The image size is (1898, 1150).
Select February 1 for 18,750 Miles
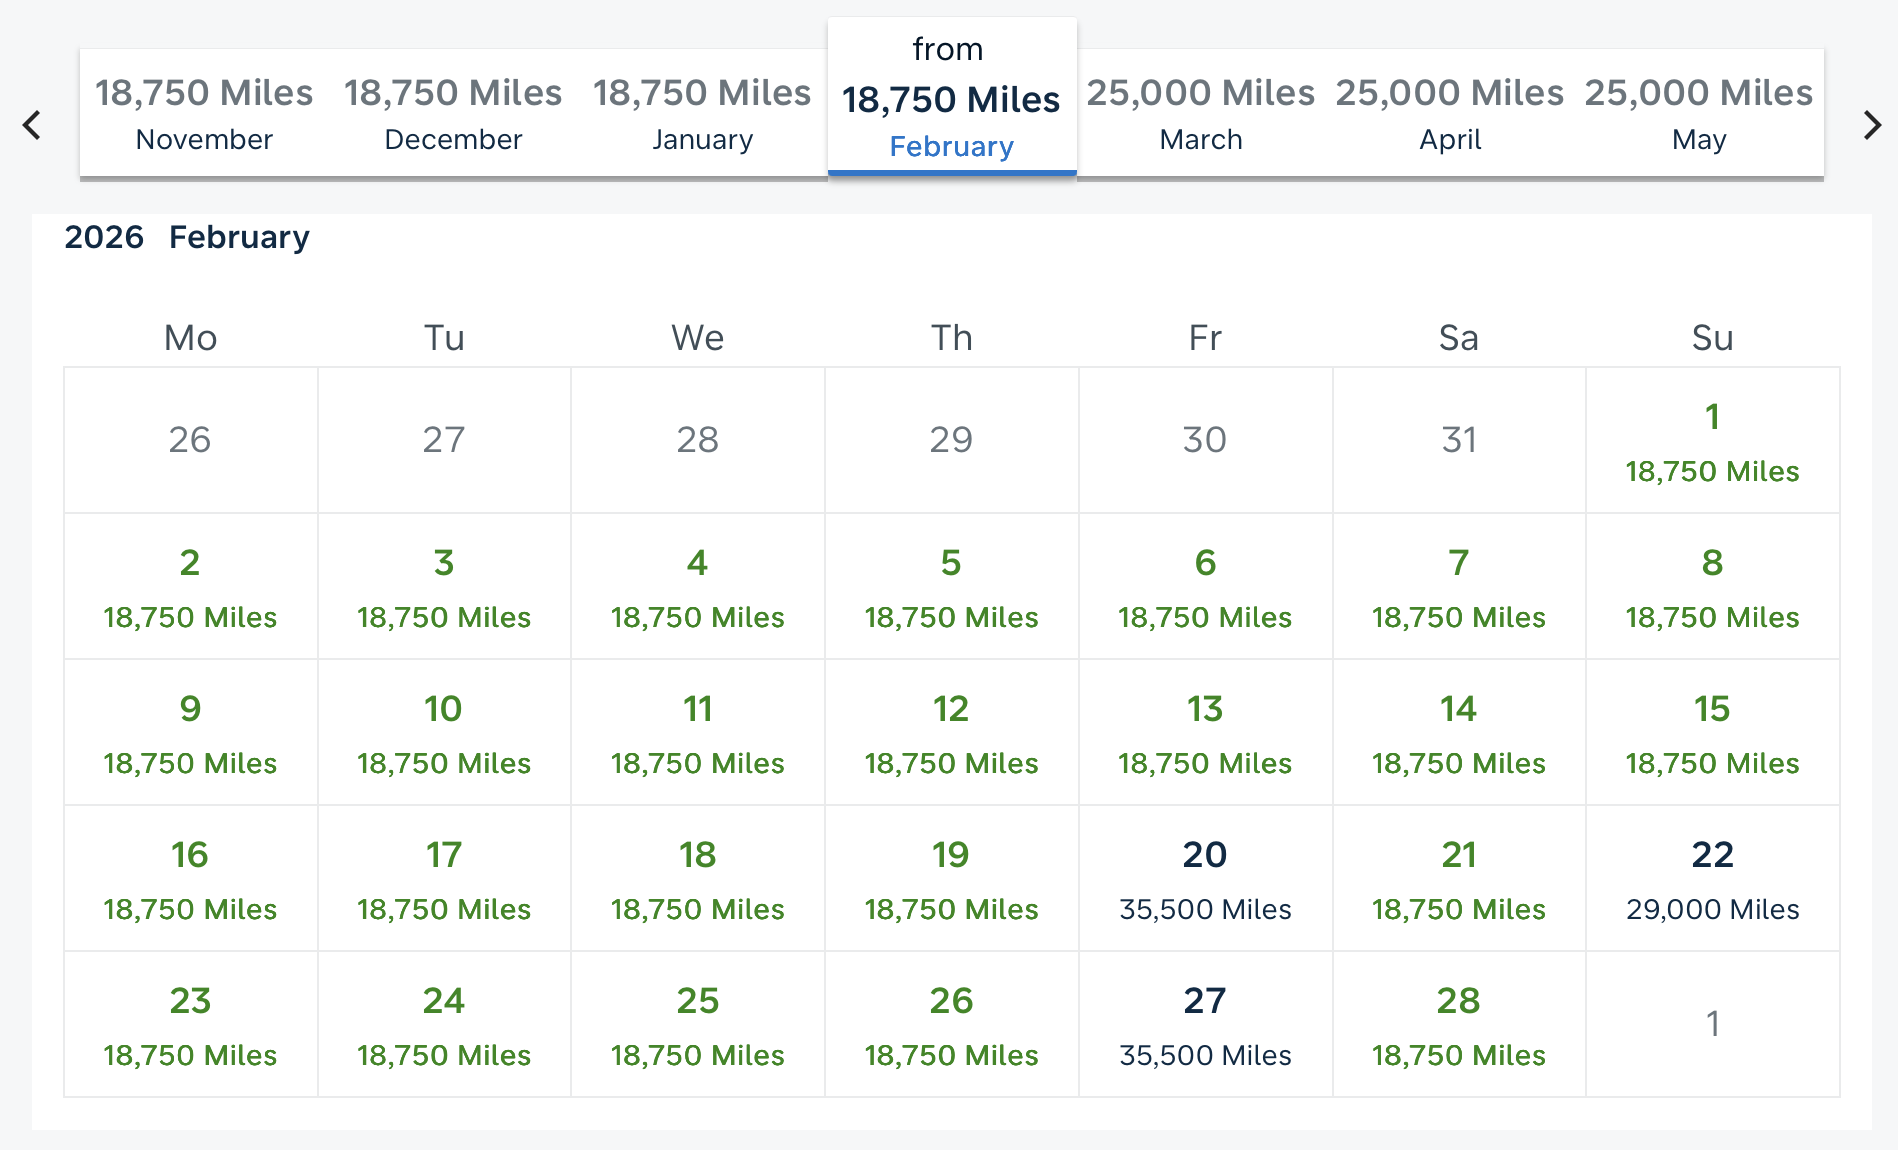(x=1712, y=441)
